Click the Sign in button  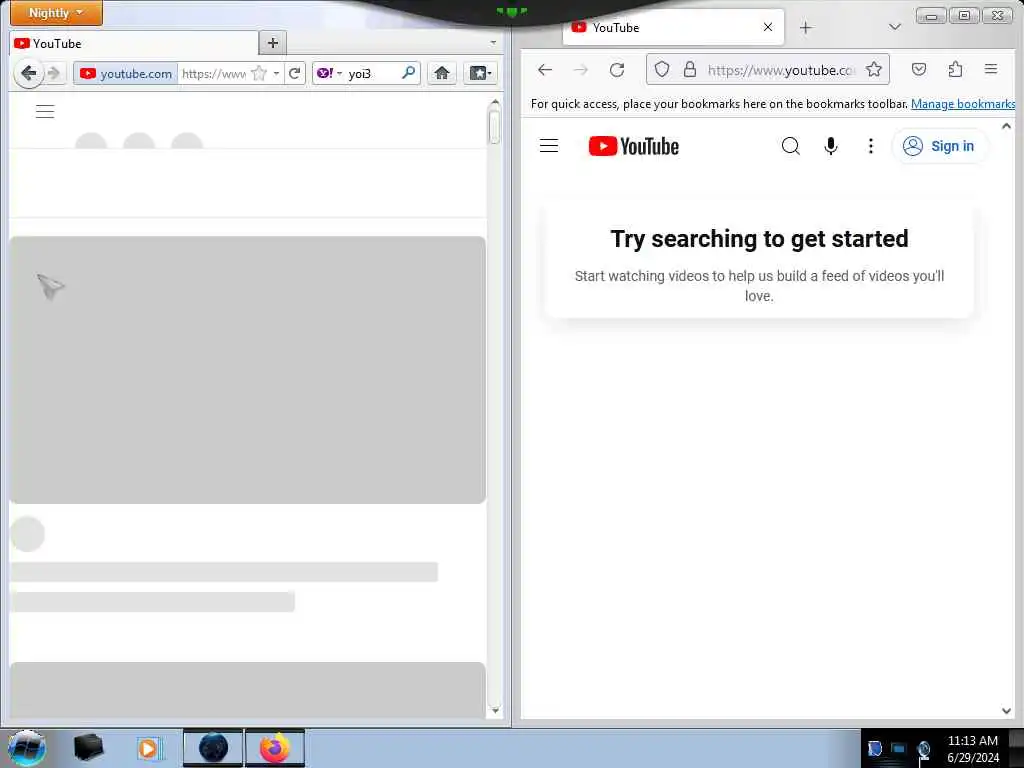939,146
